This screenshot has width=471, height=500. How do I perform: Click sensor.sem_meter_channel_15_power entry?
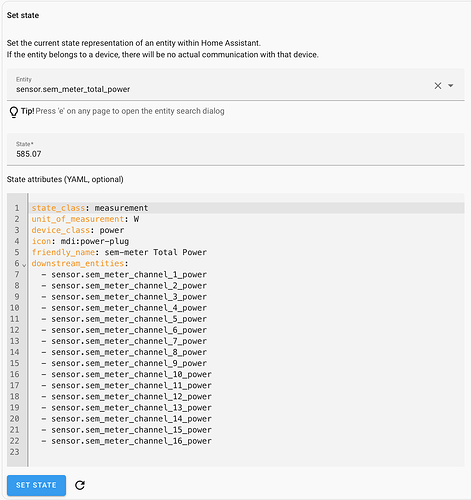click(x=131, y=430)
